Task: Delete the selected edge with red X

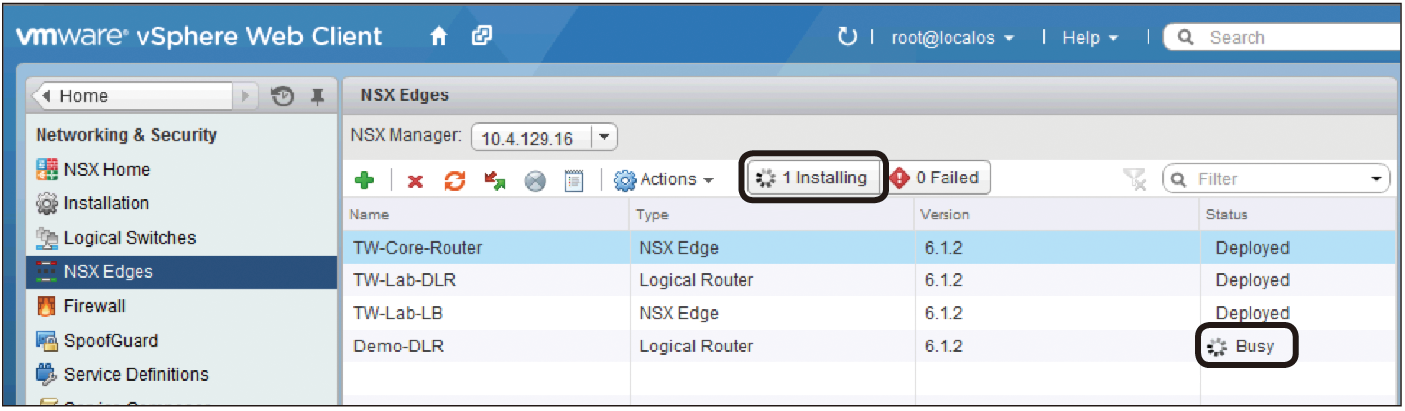Action: click(414, 181)
